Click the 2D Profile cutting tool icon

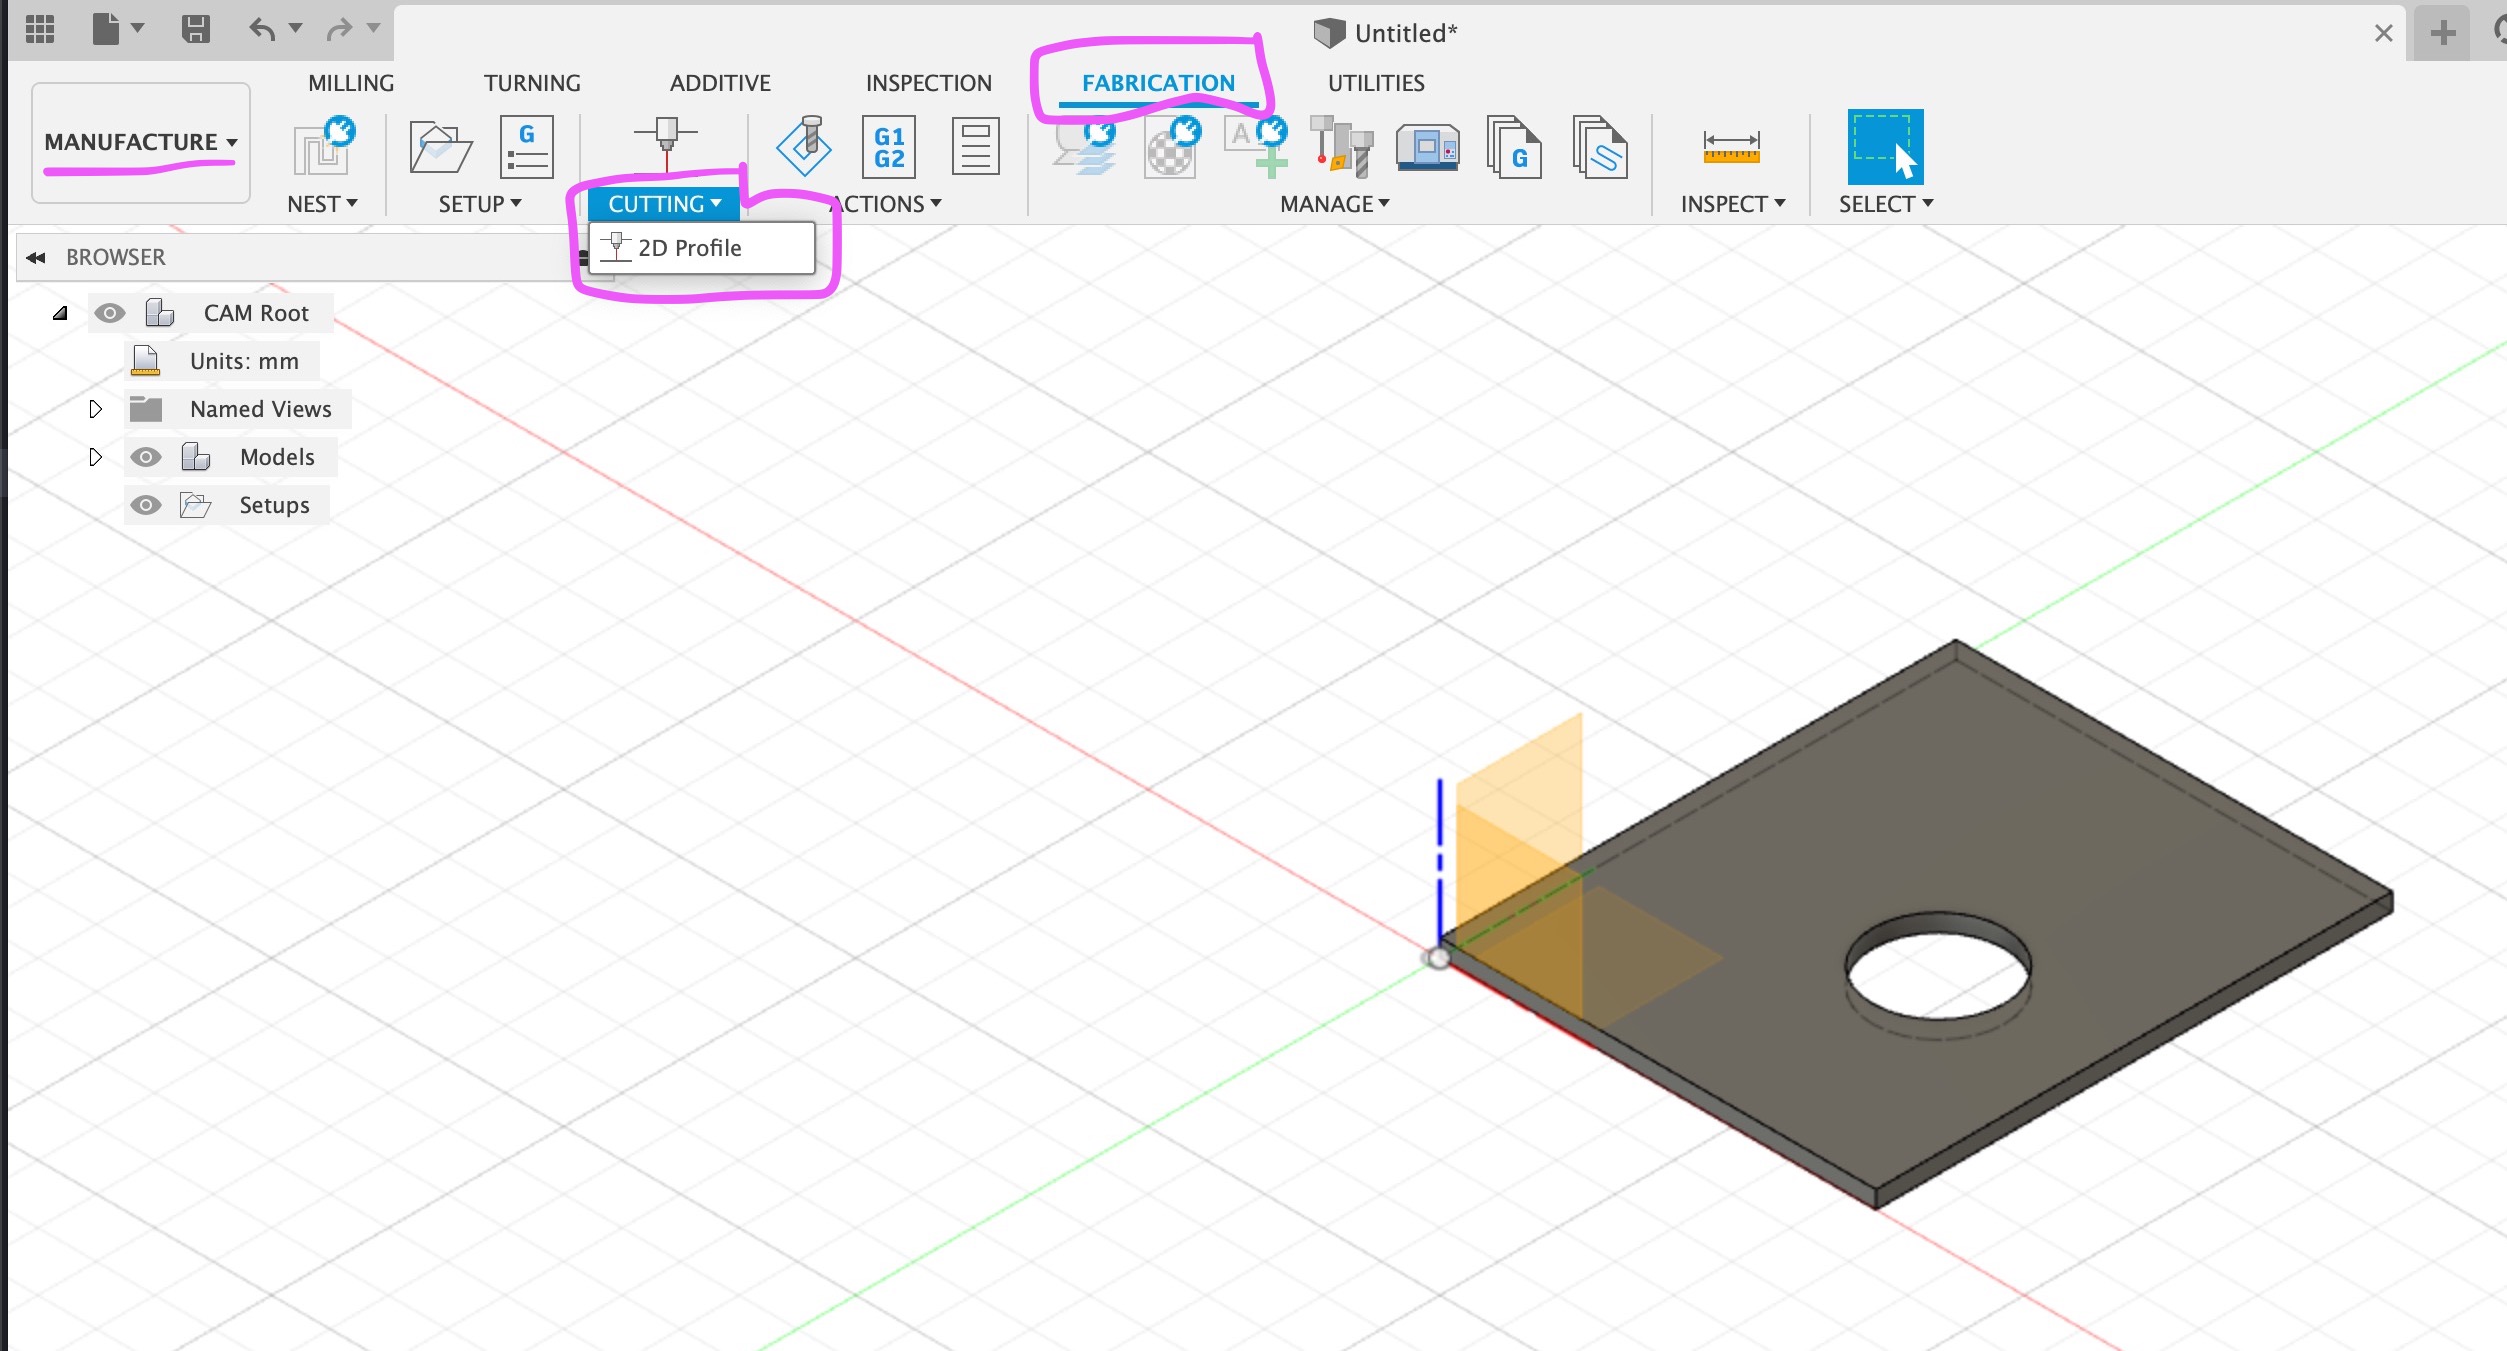click(666, 145)
